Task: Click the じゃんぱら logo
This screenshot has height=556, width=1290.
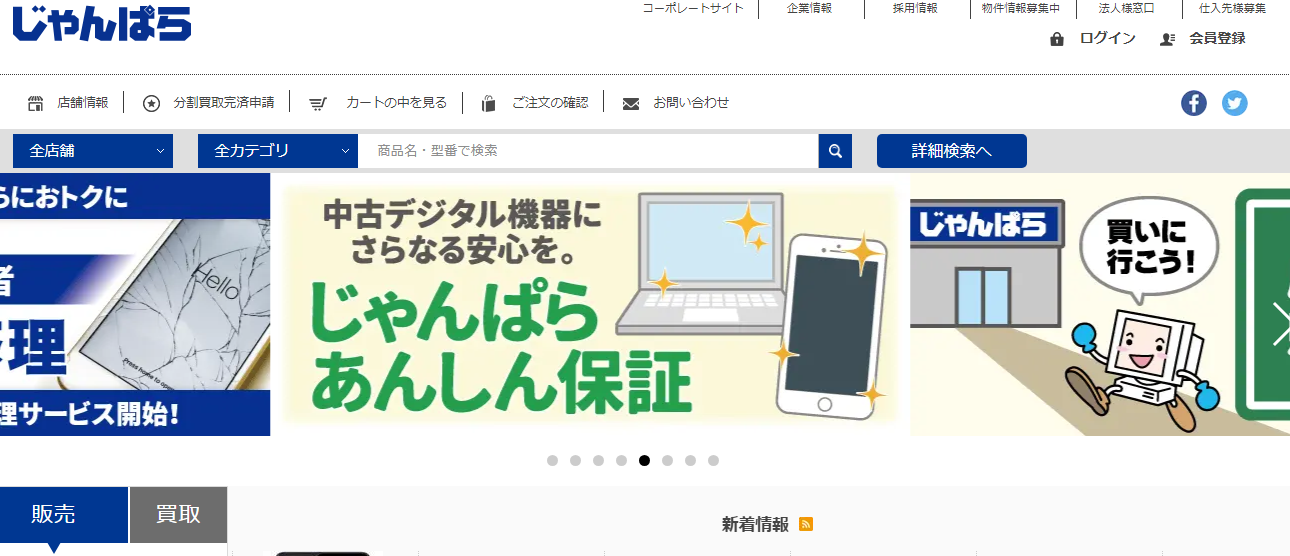Action: pos(102,24)
